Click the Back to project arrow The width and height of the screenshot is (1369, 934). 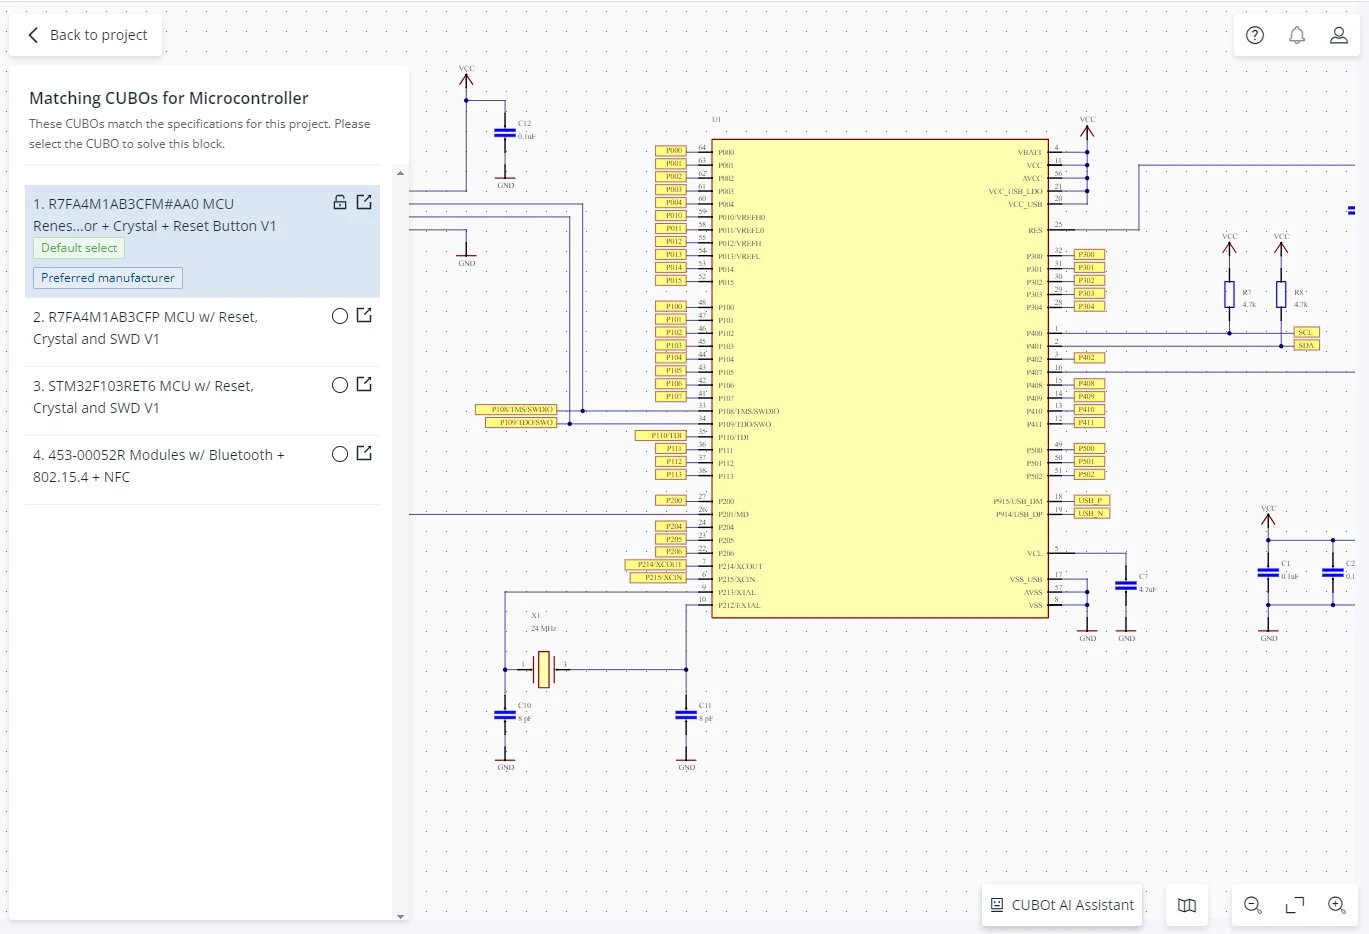click(33, 35)
